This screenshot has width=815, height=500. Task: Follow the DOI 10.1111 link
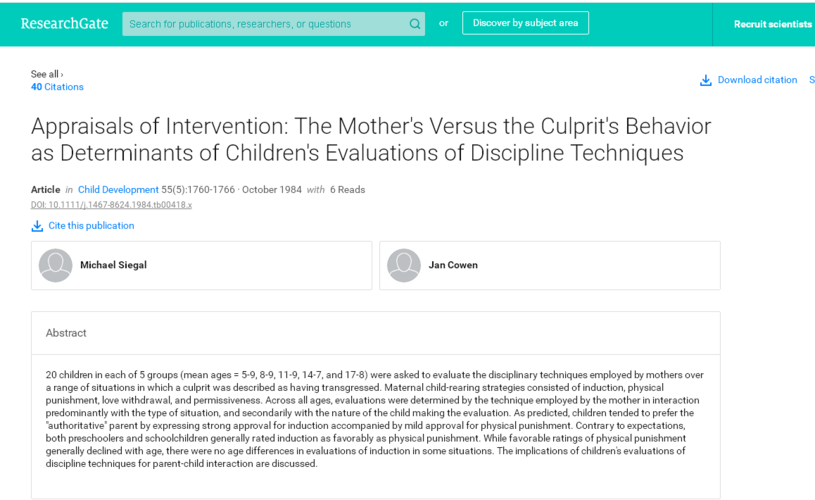[x=111, y=205]
